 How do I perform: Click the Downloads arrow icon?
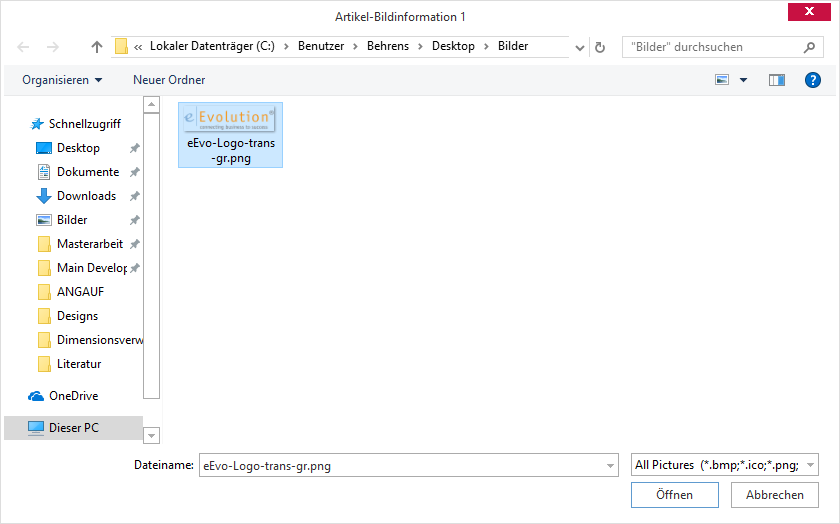(44, 196)
